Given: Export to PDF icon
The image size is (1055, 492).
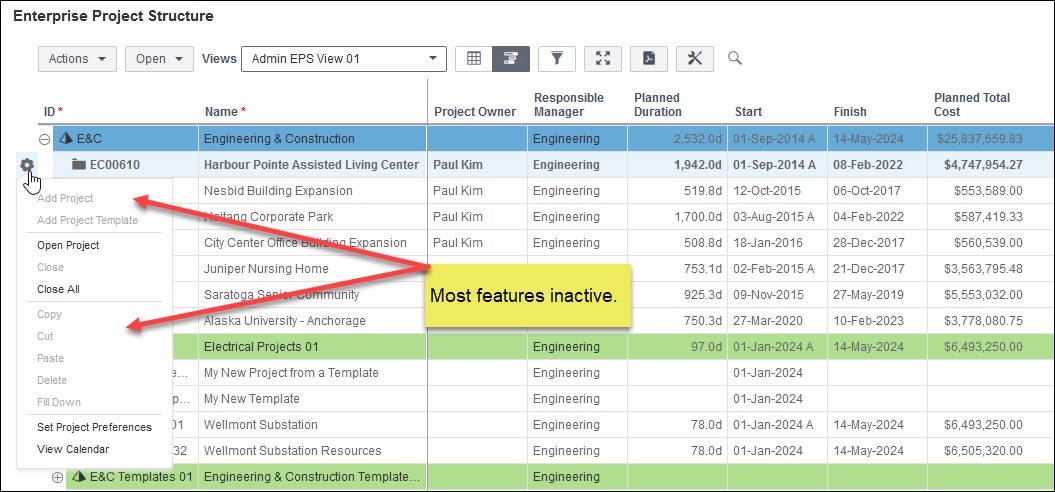Looking at the screenshot, I should tap(649, 59).
